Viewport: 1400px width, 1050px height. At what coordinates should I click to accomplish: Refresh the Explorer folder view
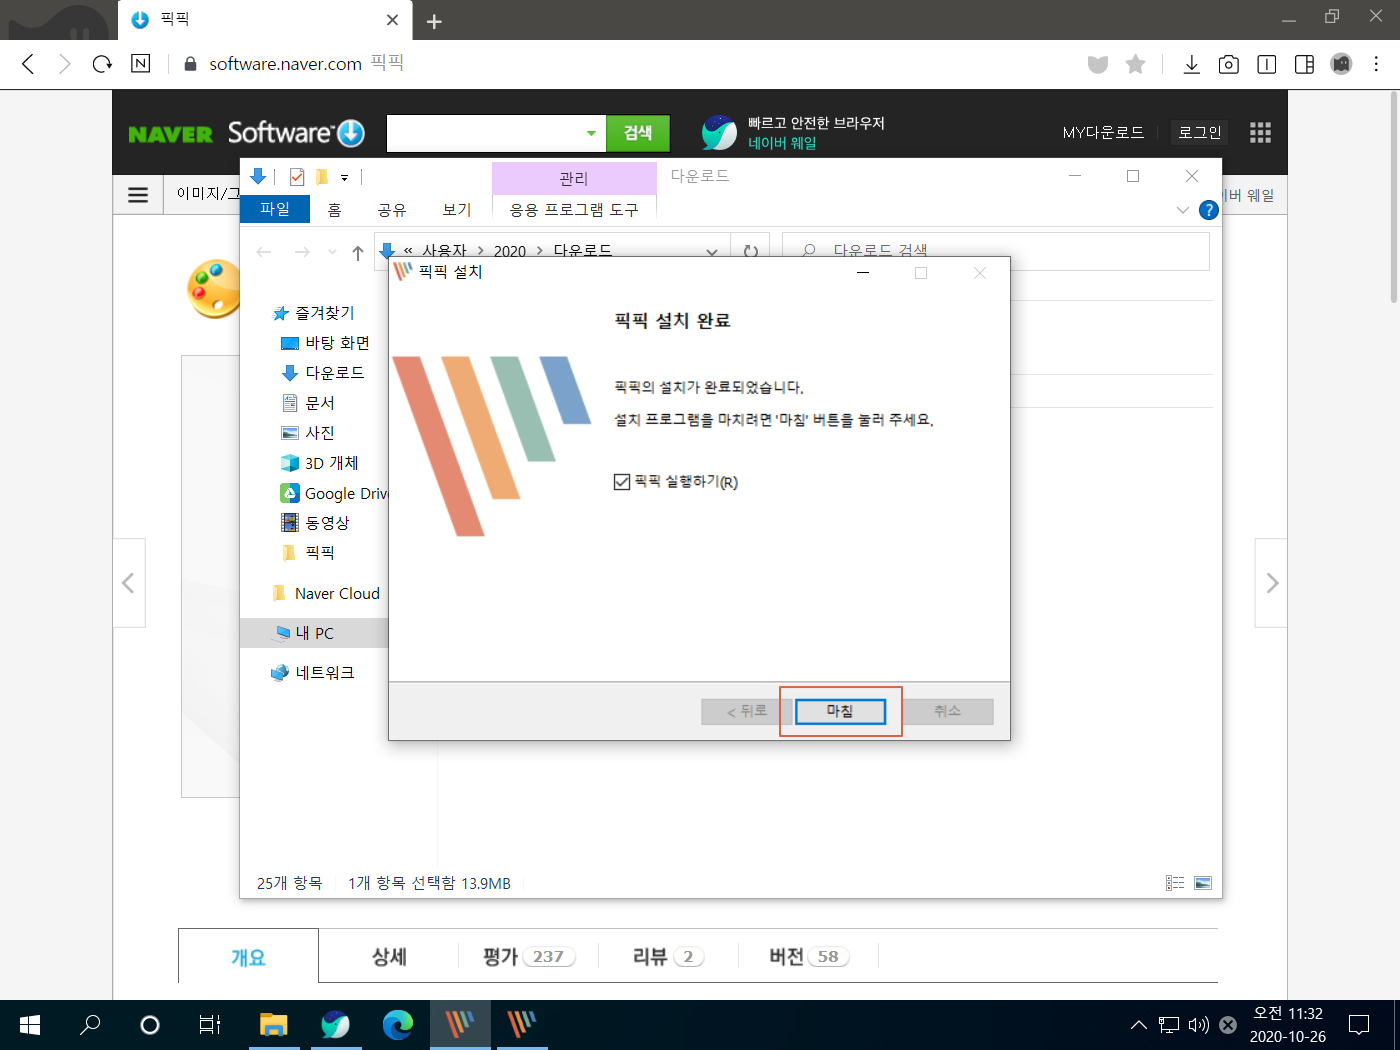[751, 252]
